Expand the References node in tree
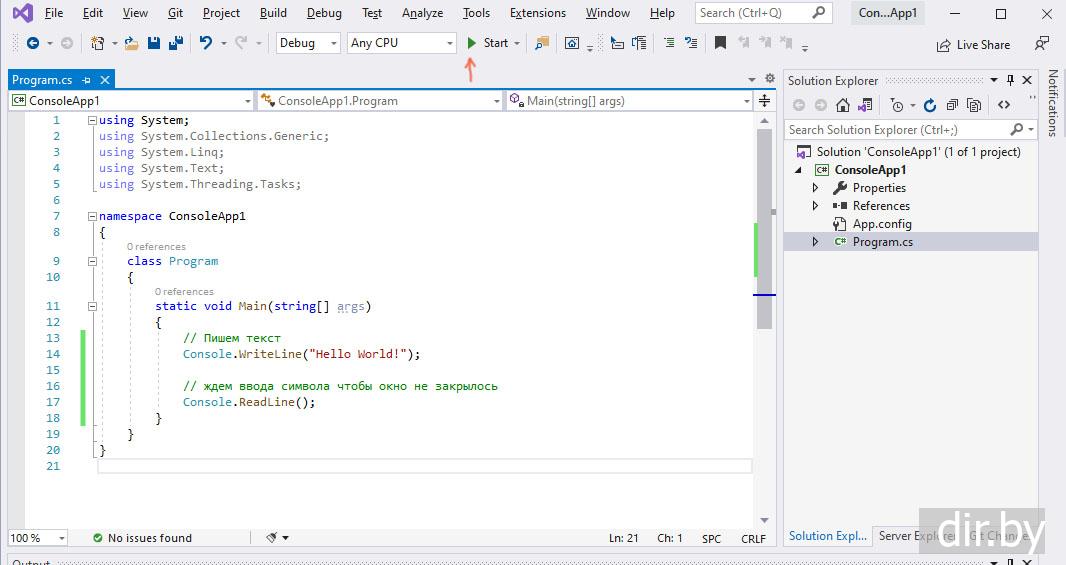Viewport: 1066px width, 565px height. [x=815, y=206]
